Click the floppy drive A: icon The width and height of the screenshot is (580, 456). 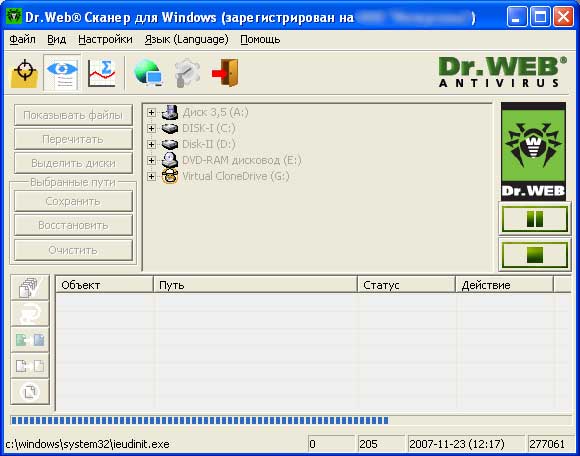tap(170, 112)
